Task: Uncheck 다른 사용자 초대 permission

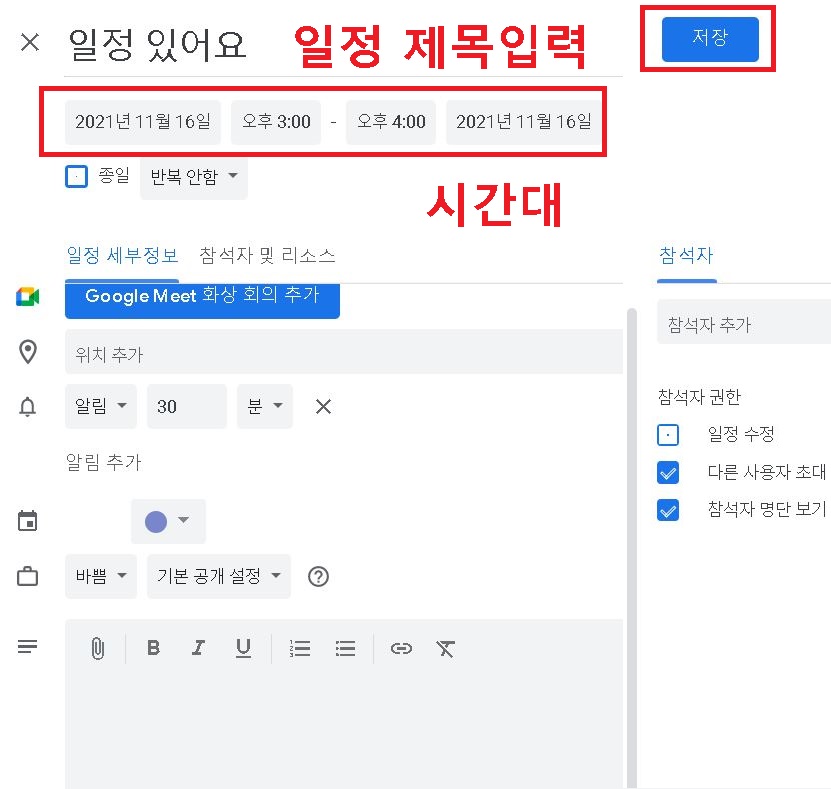Action: pyautogui.click(x=668, y=472)
